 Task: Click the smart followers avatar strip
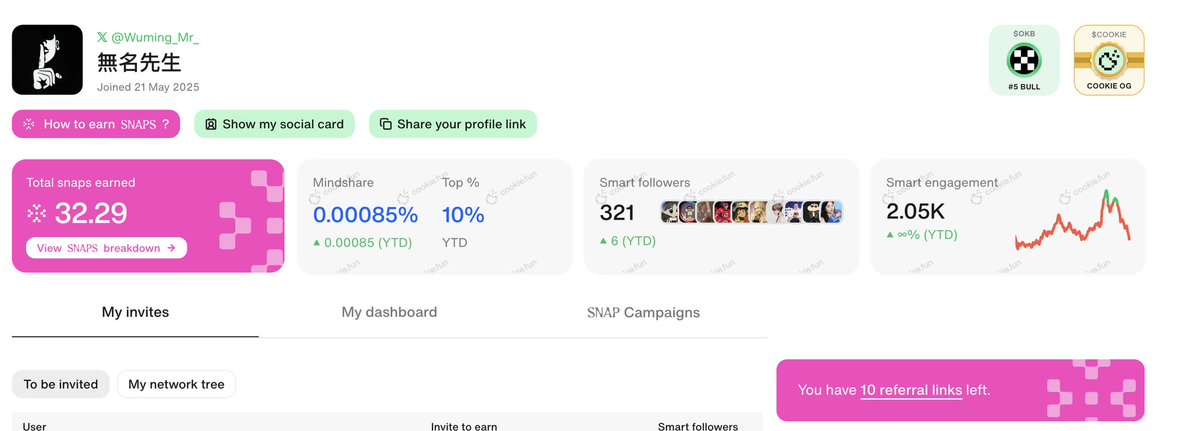pyautogui.click(x=752, y=212)
